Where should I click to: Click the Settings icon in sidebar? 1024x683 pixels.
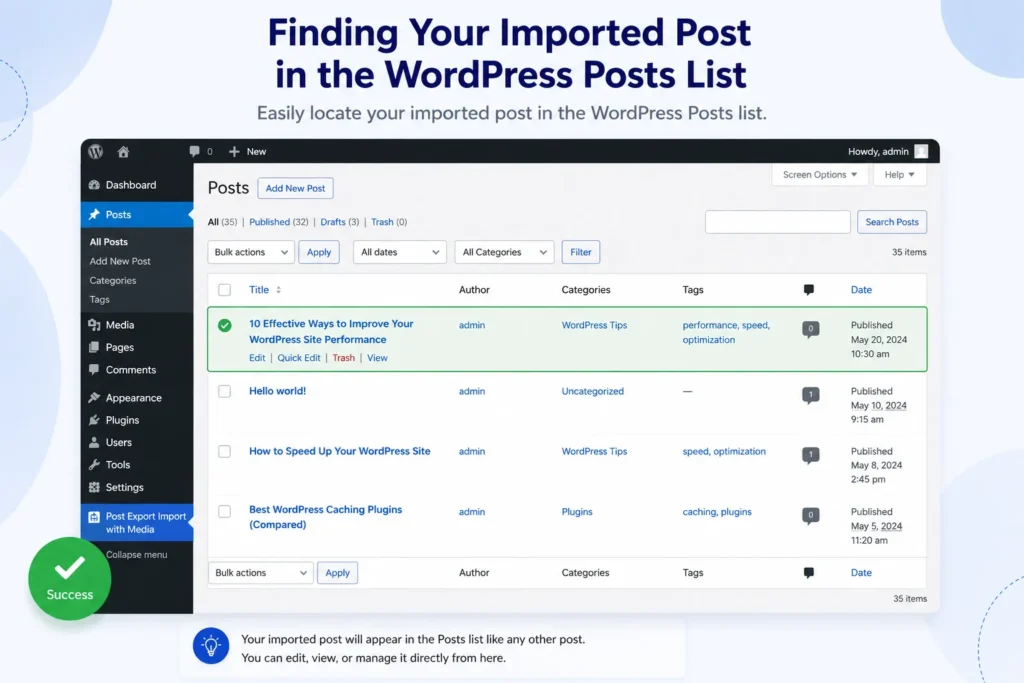[94, 487]
